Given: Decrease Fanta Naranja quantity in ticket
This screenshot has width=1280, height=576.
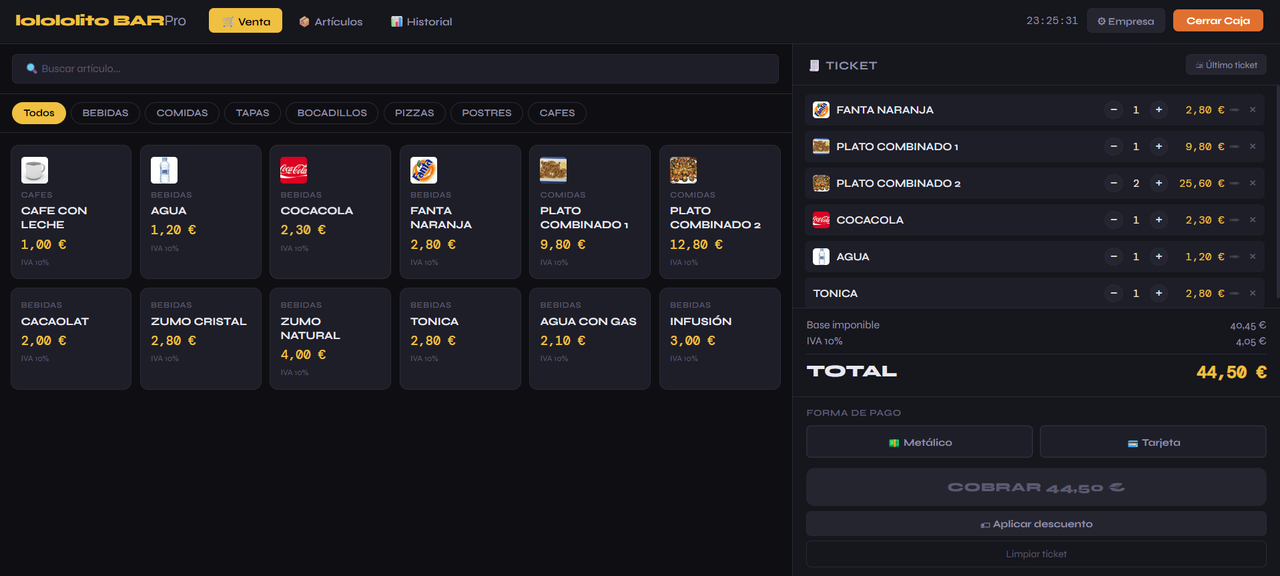Looking at the screenshot, I should click(1113, 110).
